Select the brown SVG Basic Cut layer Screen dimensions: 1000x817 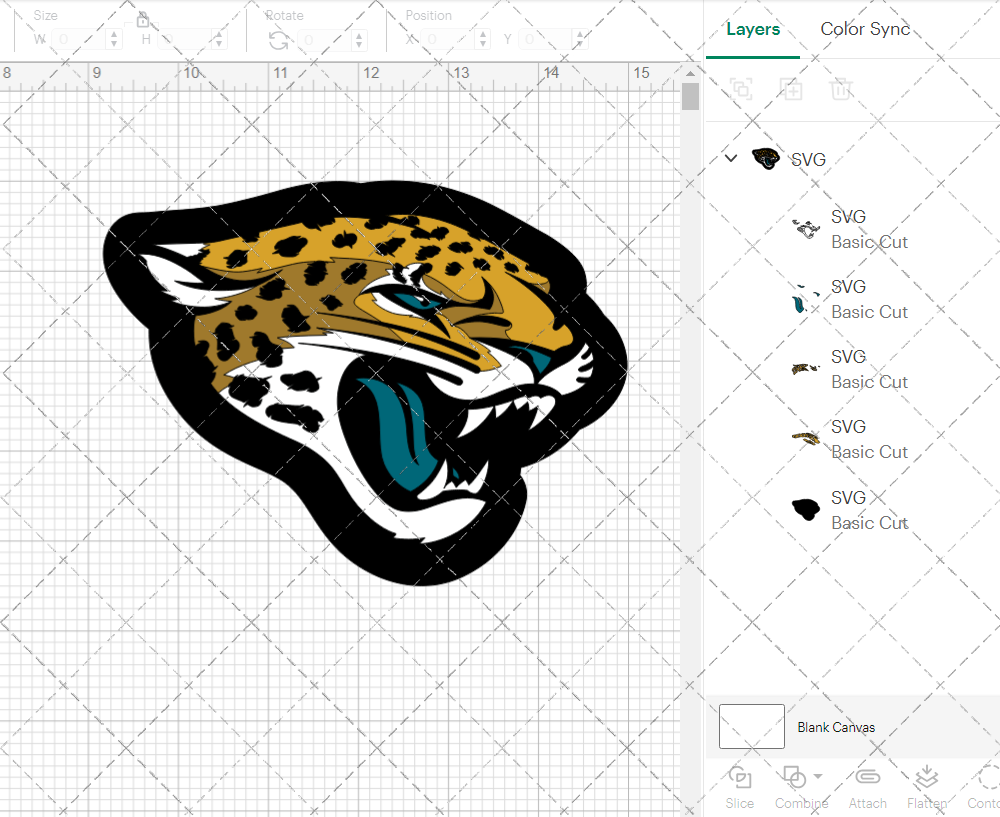[852, 369]
